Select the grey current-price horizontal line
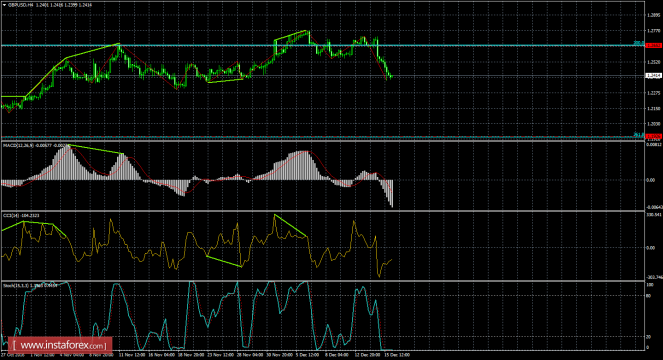663x360 pixels. [321, 76]
